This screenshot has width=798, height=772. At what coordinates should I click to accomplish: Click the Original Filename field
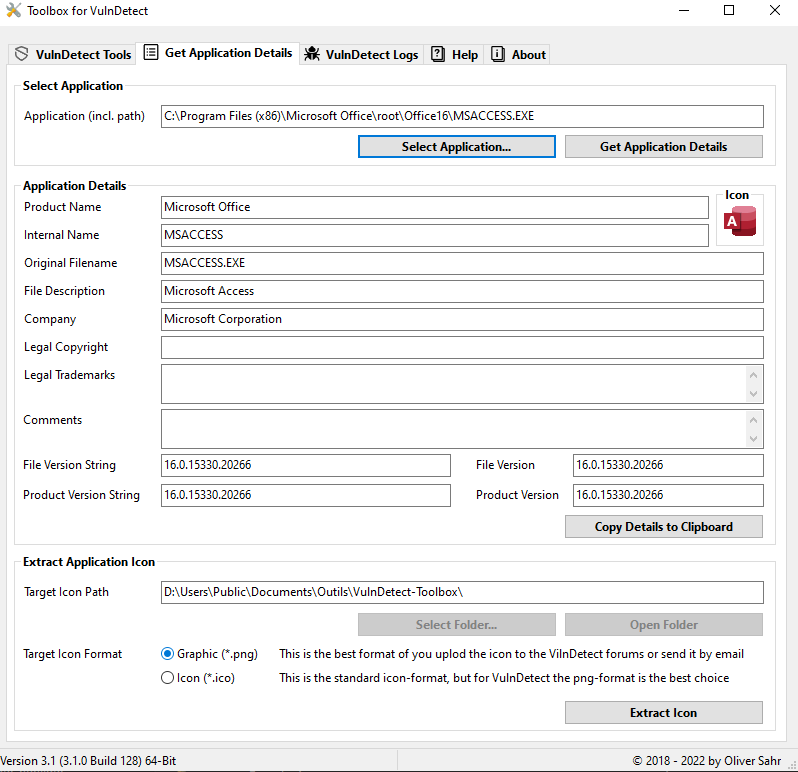462,263
